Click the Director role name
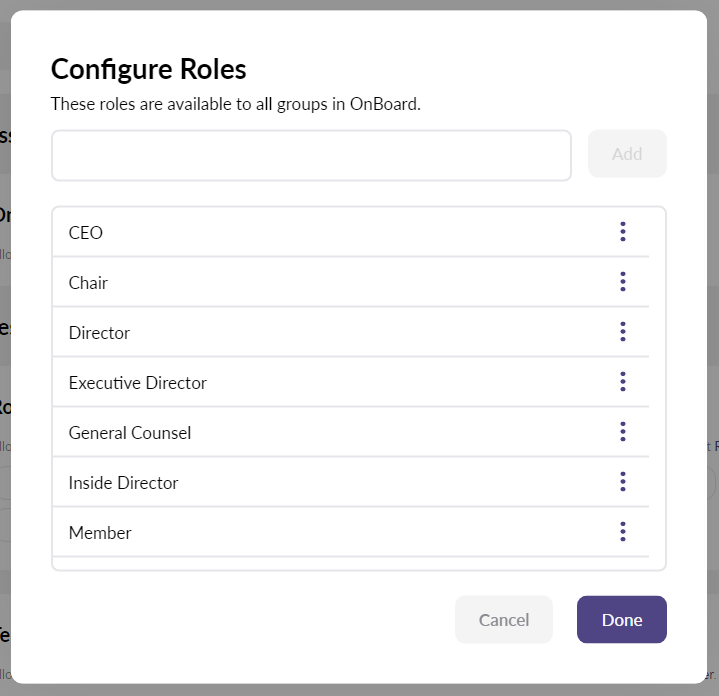719x696 pixels. tap(99, 333)
